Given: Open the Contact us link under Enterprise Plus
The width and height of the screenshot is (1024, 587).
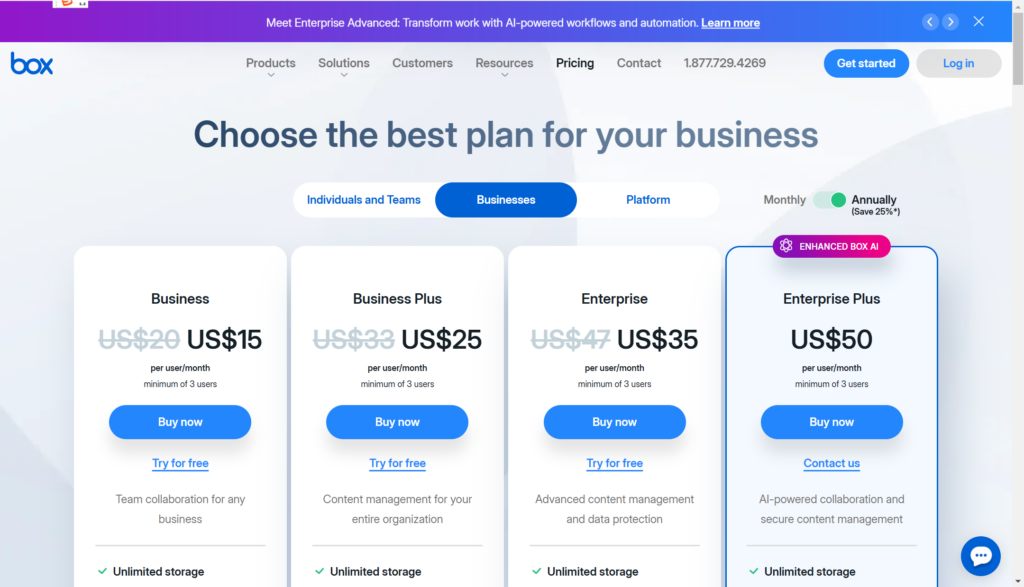Looking at the screenshot, I should pyautogui.click(x=831, y=463).
